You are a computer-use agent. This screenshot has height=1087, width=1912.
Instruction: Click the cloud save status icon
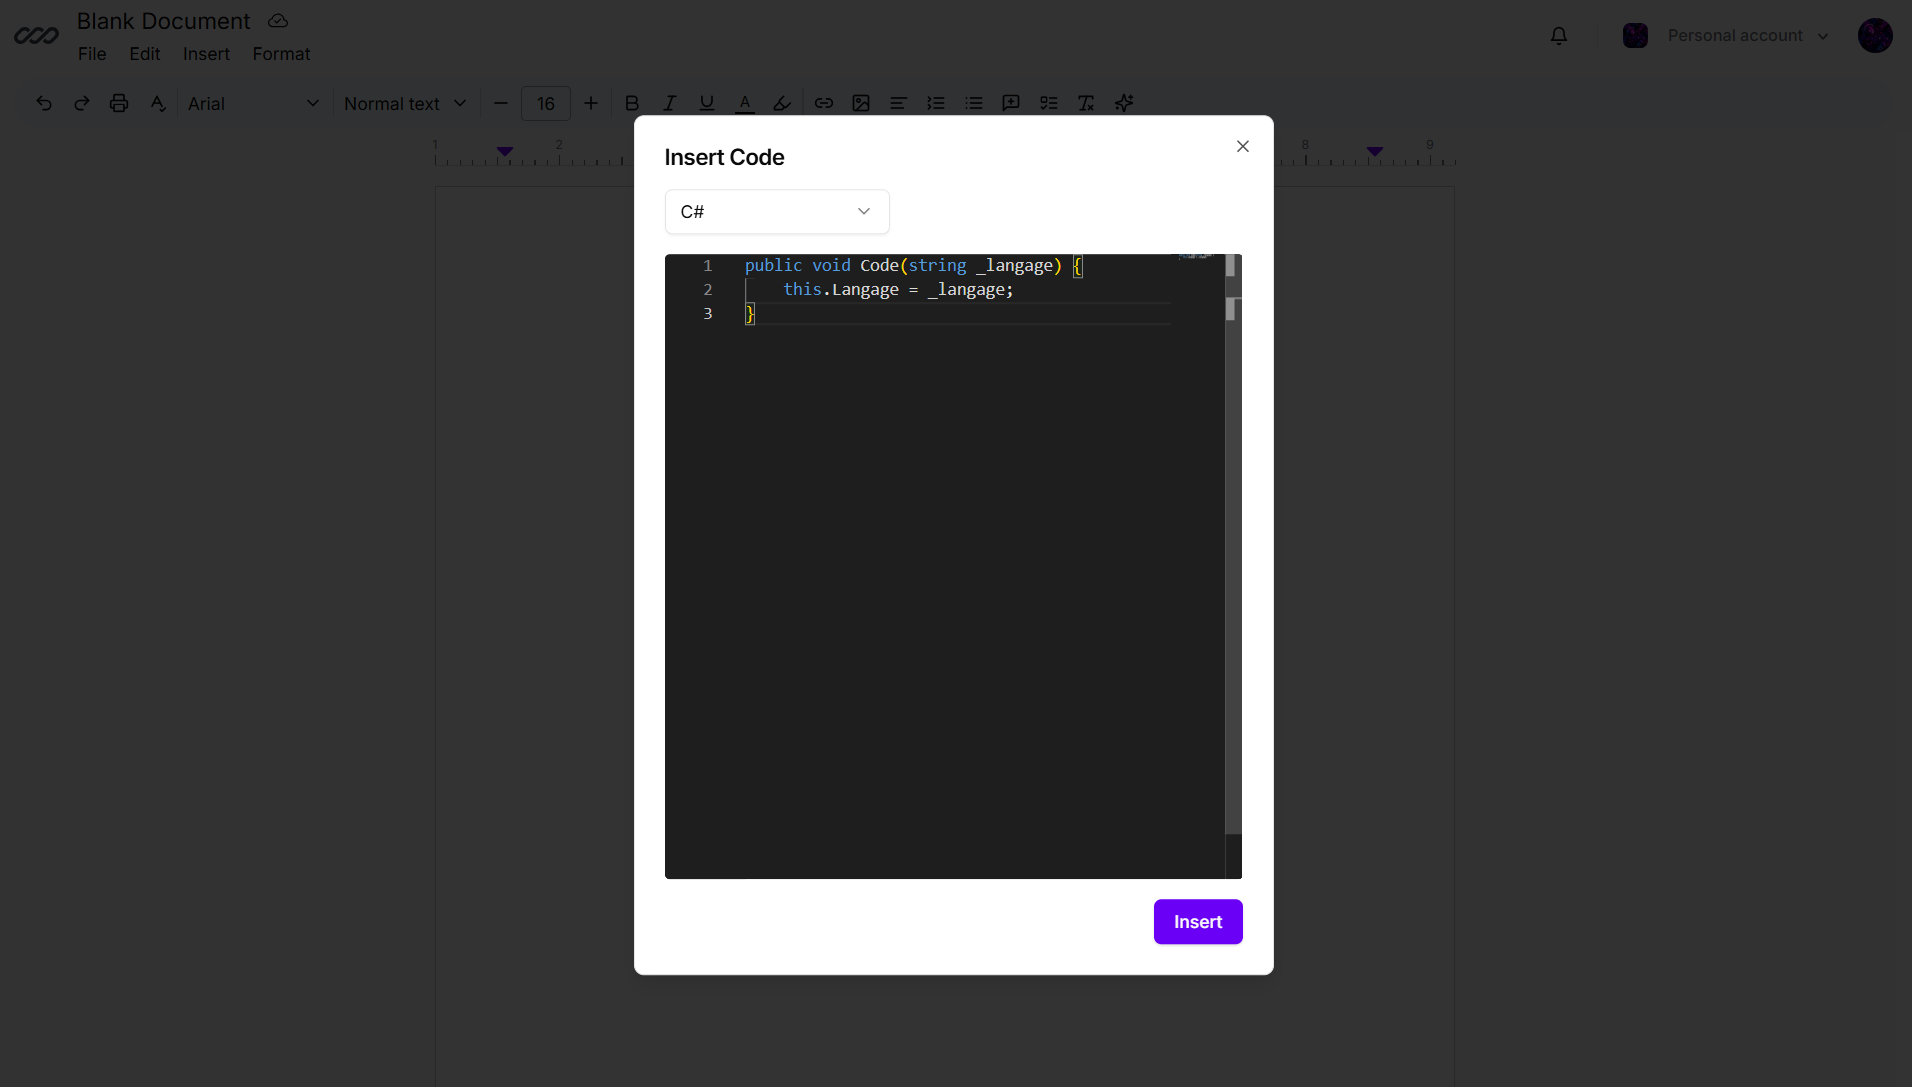(x=278, y=21)
